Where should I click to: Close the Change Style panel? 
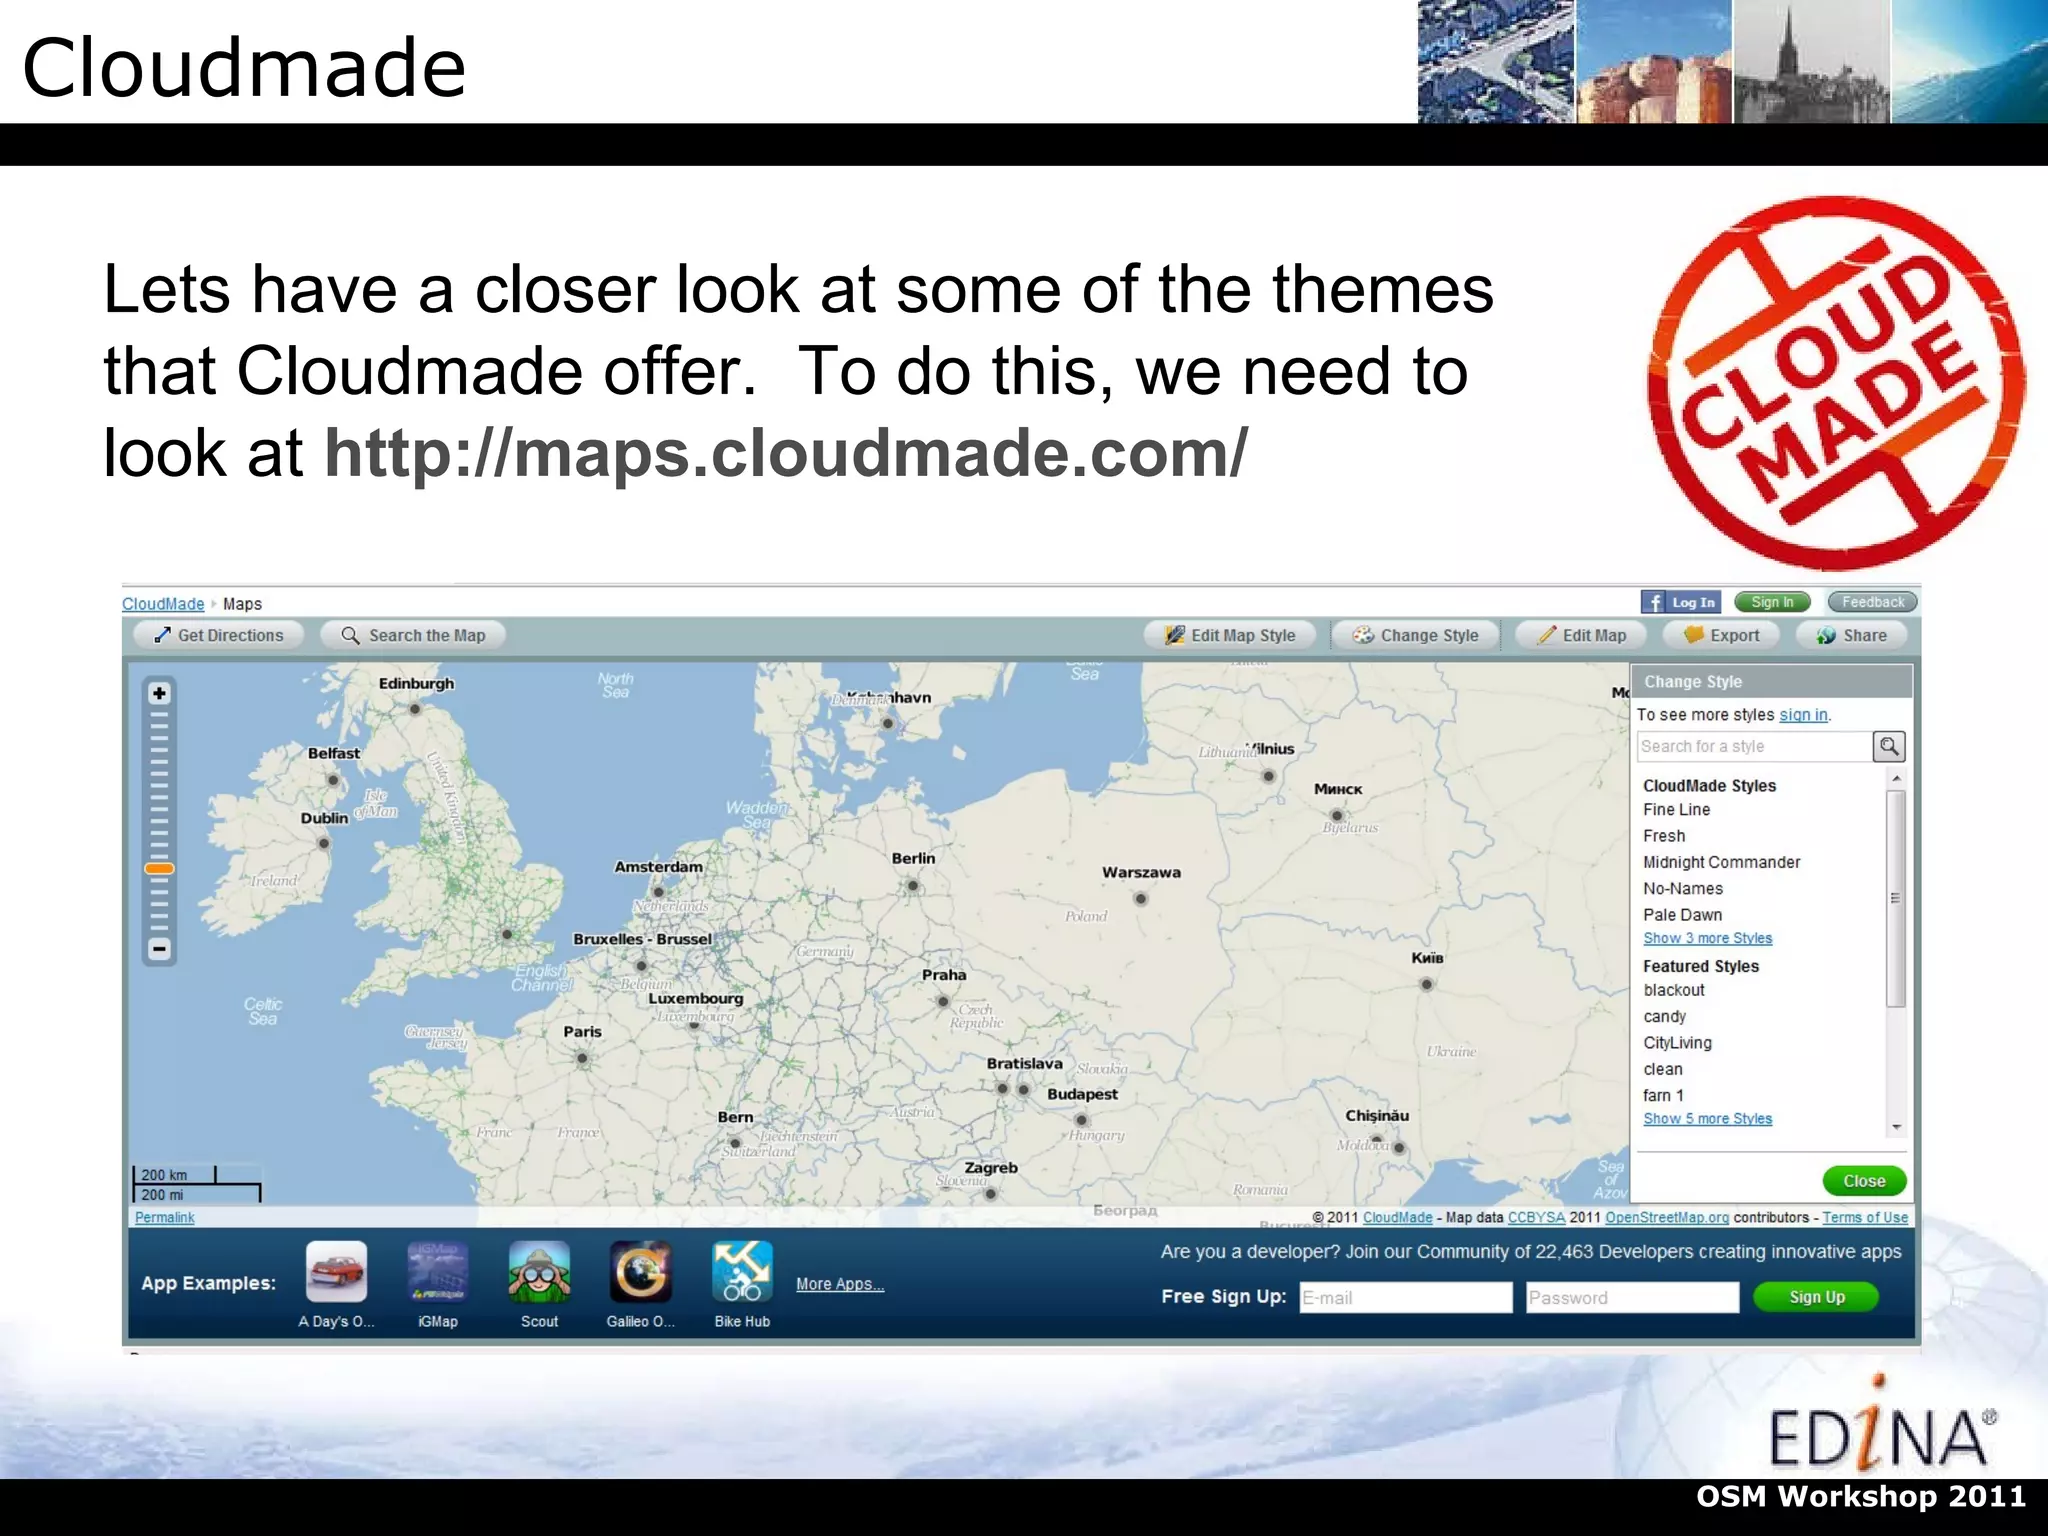point(1864,1181)
